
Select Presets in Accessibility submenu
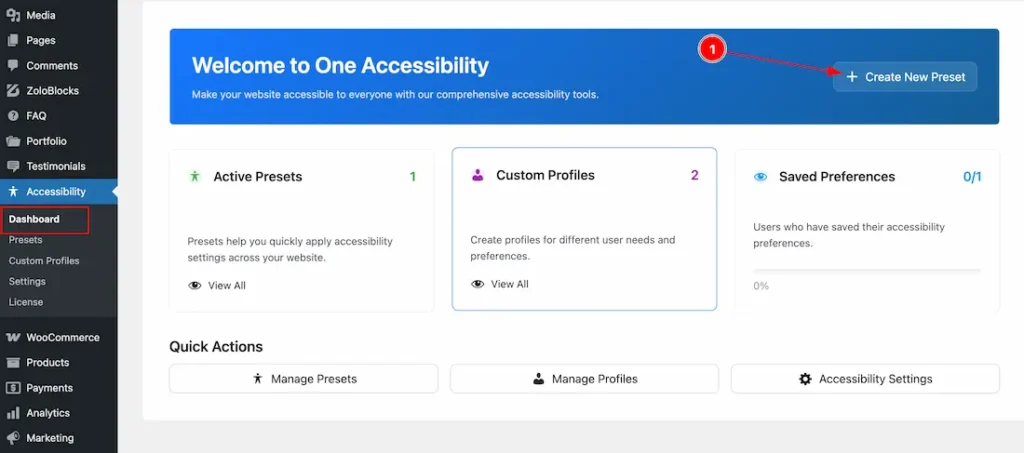26,240
